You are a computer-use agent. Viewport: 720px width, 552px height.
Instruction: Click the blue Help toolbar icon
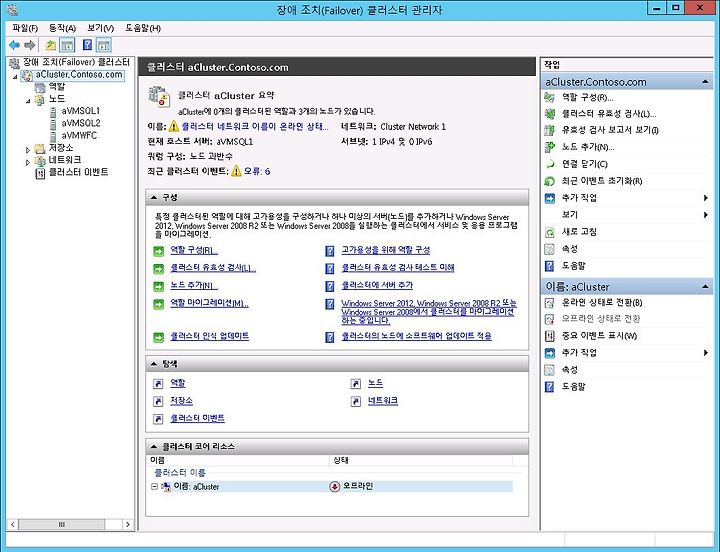(87, 45)
